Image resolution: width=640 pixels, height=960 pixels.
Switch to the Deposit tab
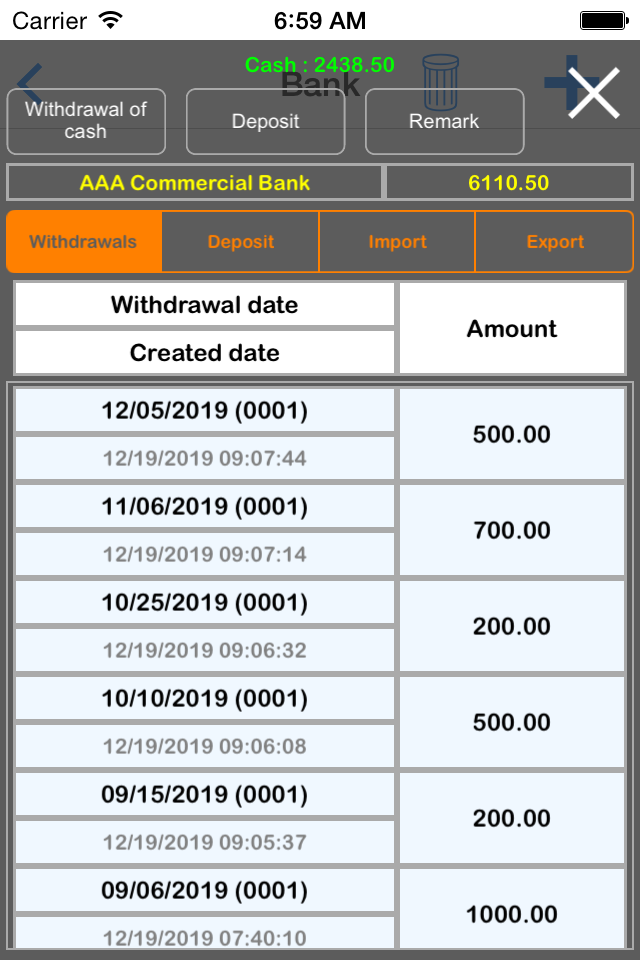[240, 241]
